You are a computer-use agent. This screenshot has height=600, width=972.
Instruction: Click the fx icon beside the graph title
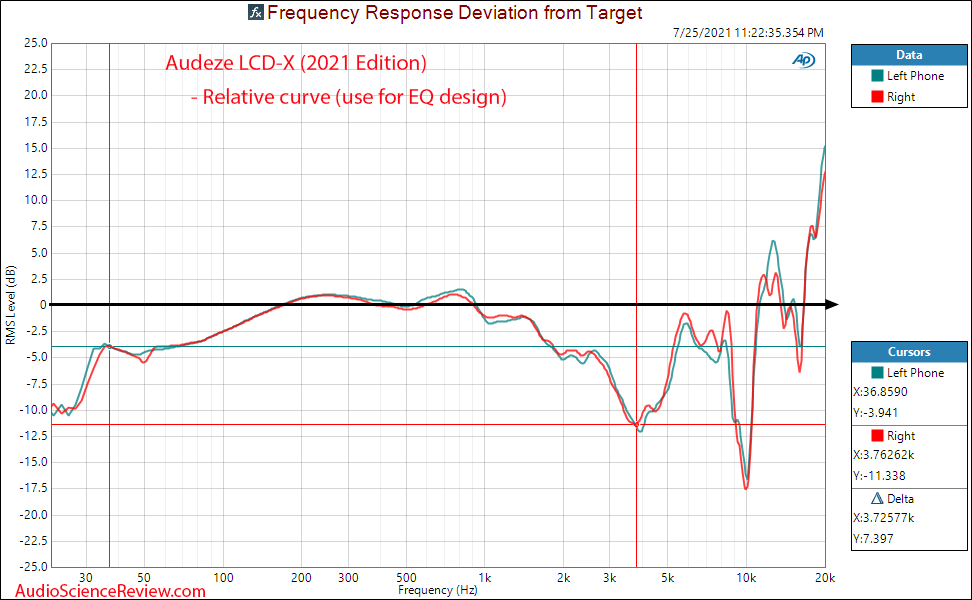[255, 12]
